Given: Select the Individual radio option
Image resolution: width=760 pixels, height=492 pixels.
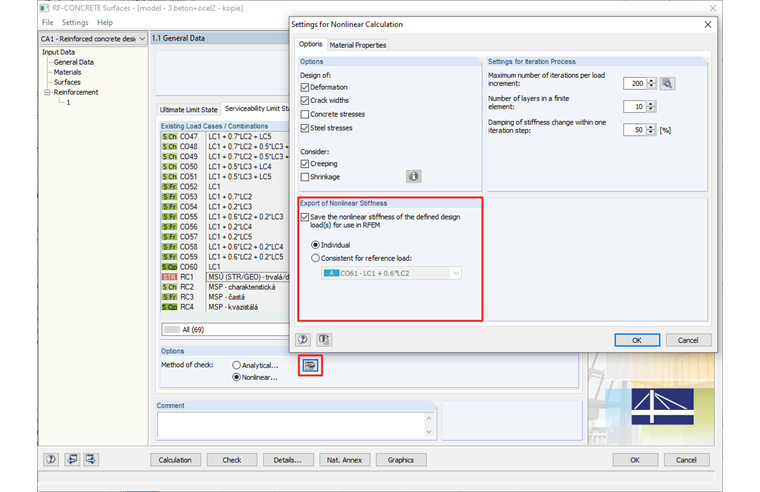Looking at the screenshot, I should tap(315, 245).
